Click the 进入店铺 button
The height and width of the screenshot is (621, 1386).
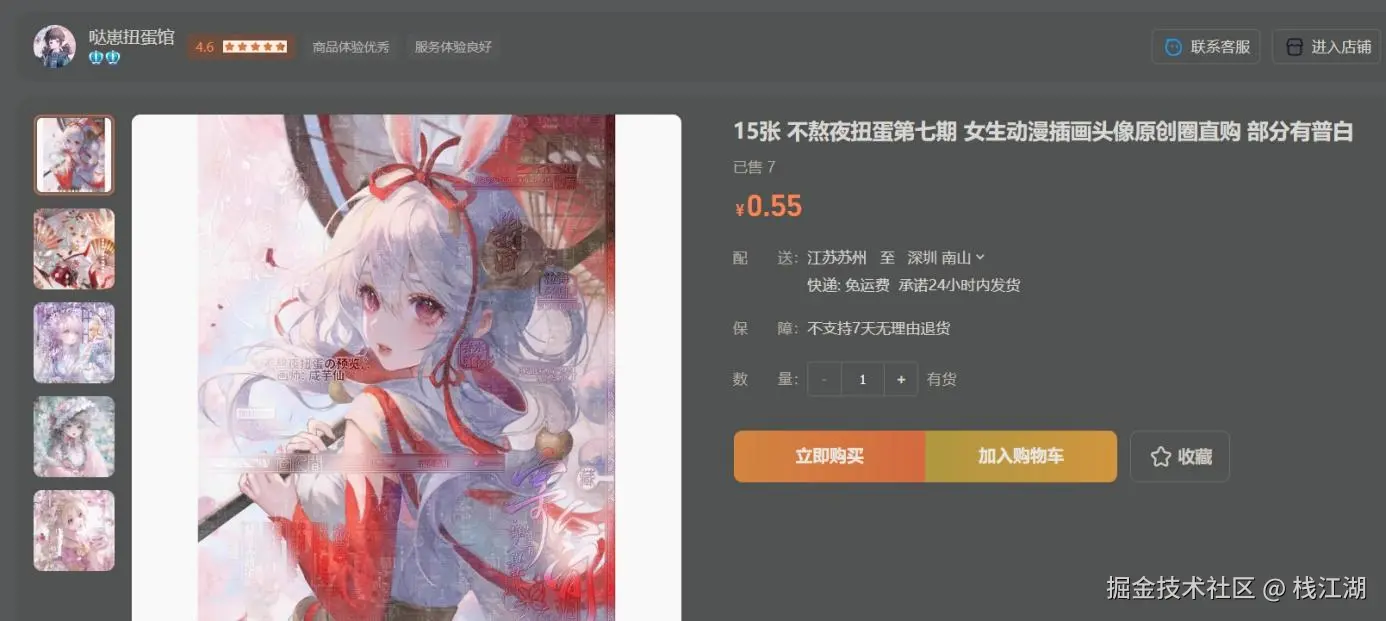(1326, 47)
